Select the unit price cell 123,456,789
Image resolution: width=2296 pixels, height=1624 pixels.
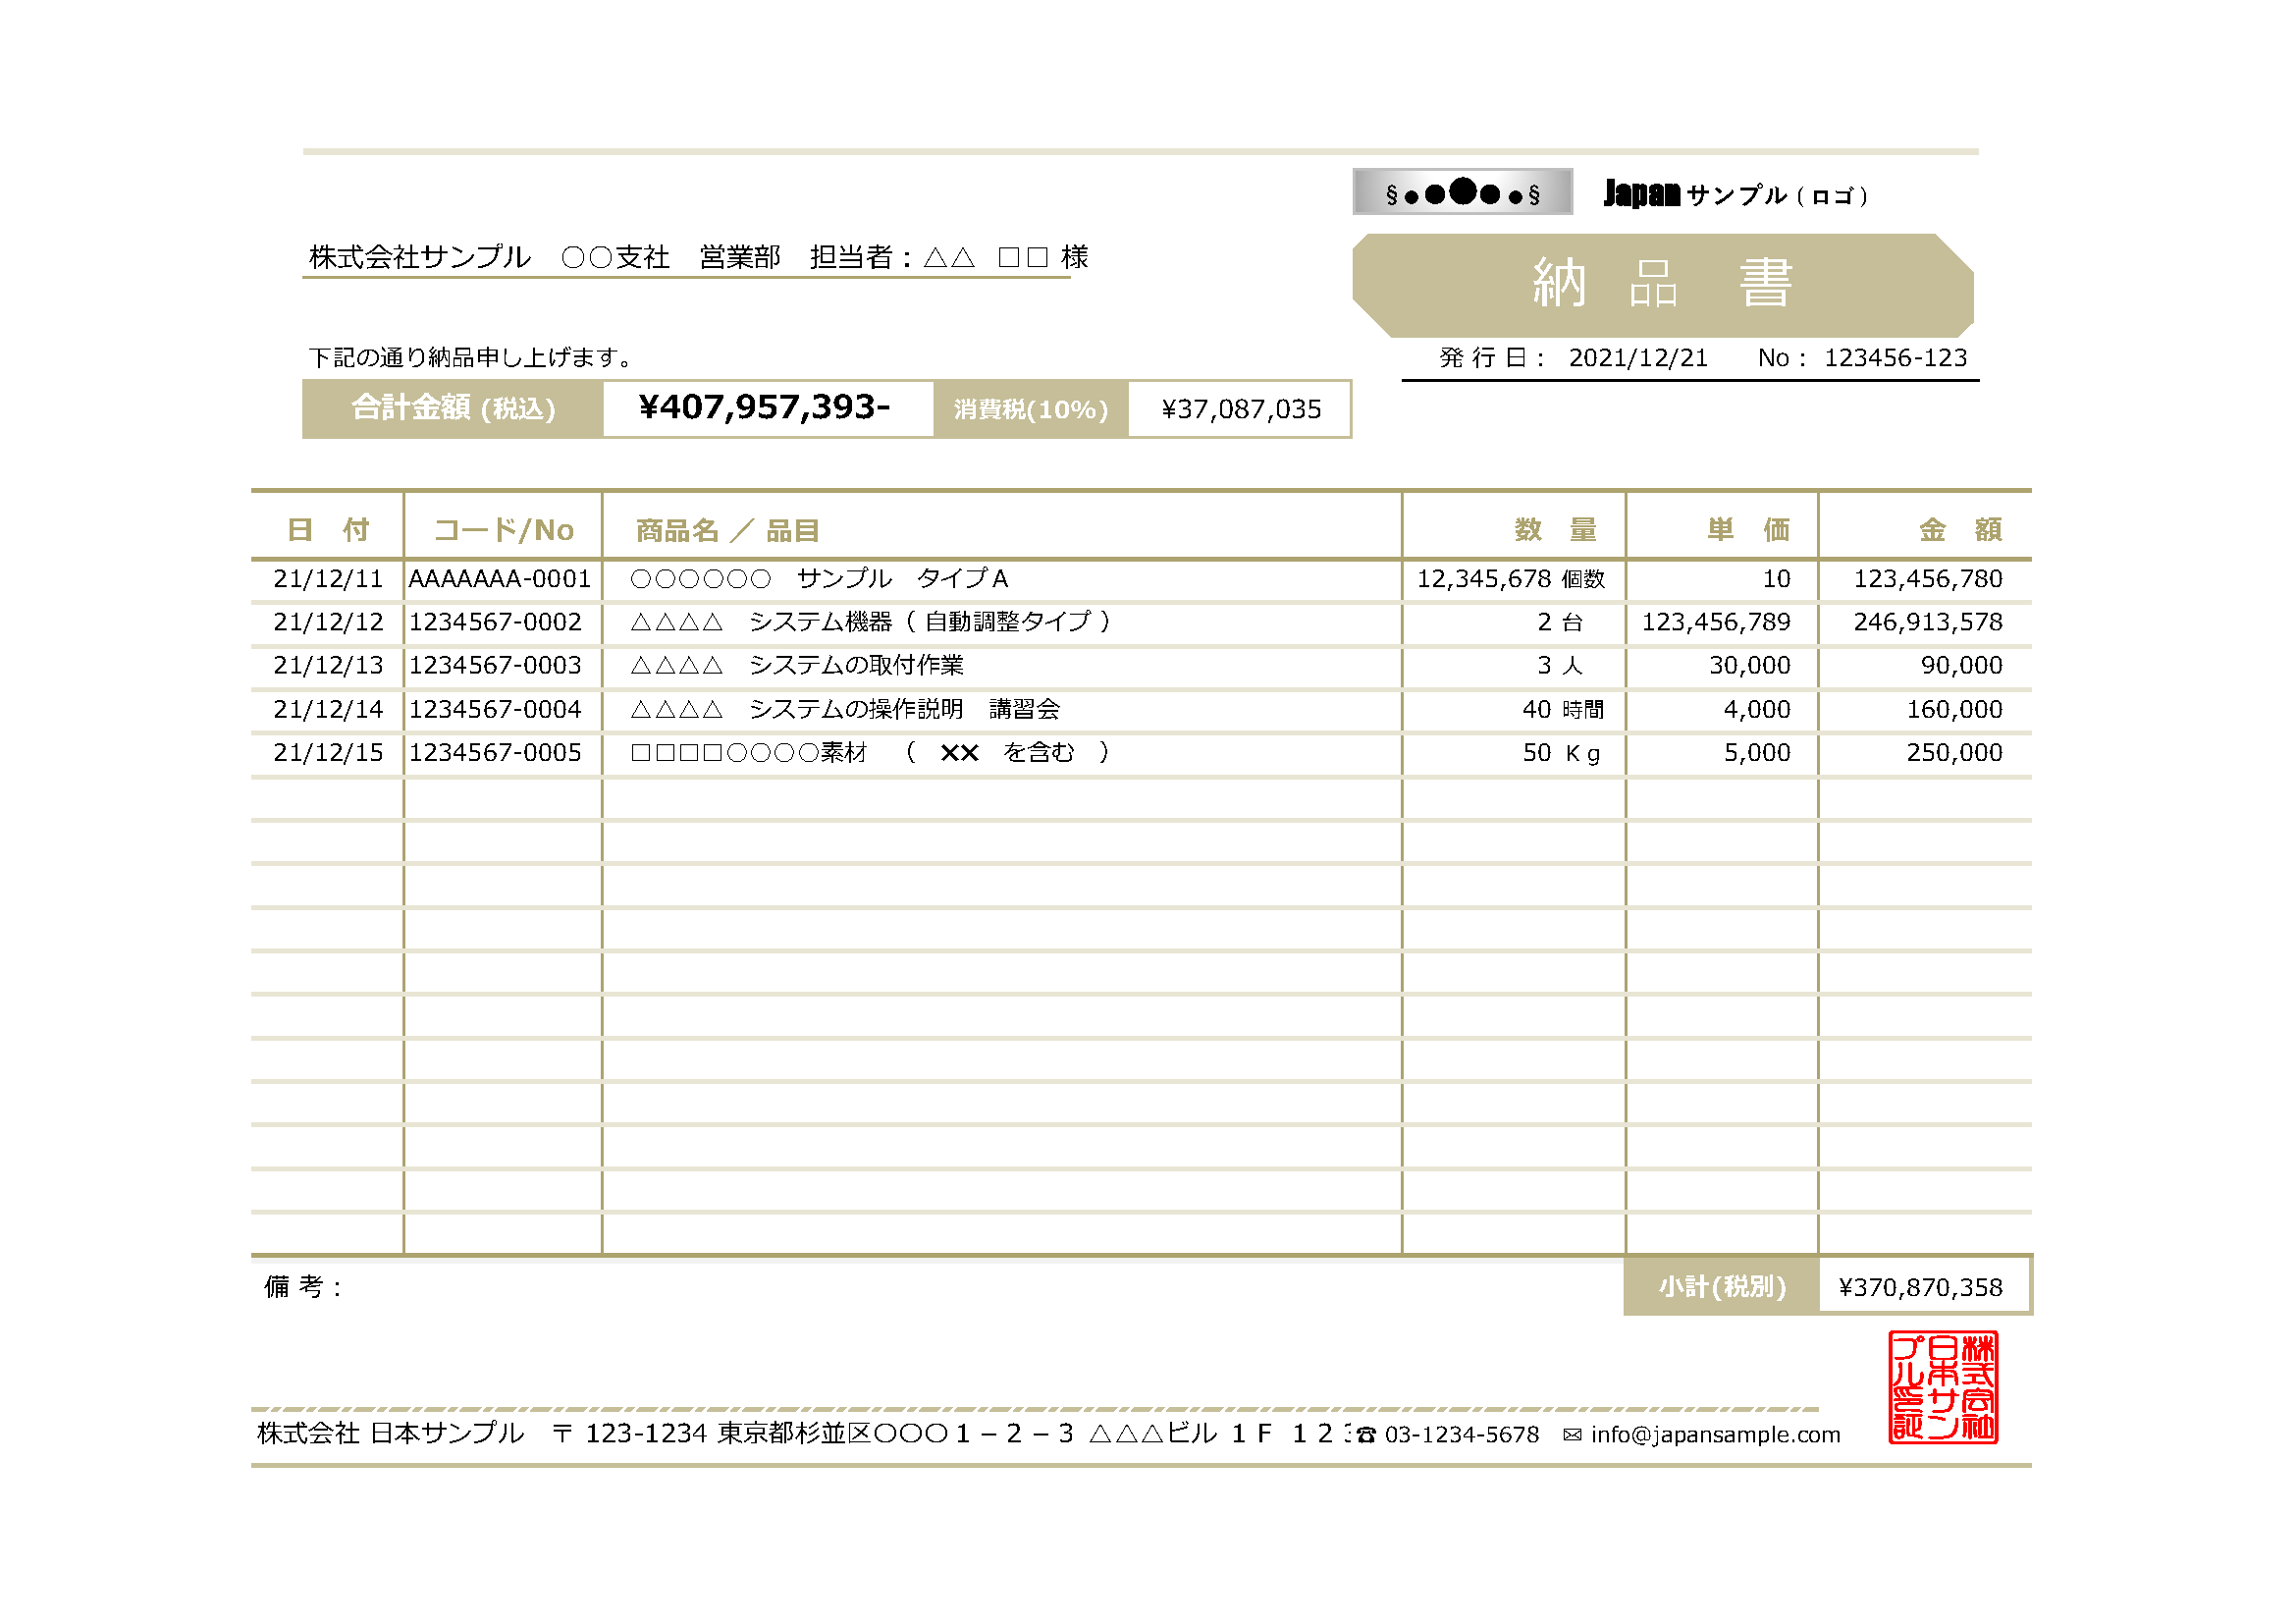[x=1715, y=622]
